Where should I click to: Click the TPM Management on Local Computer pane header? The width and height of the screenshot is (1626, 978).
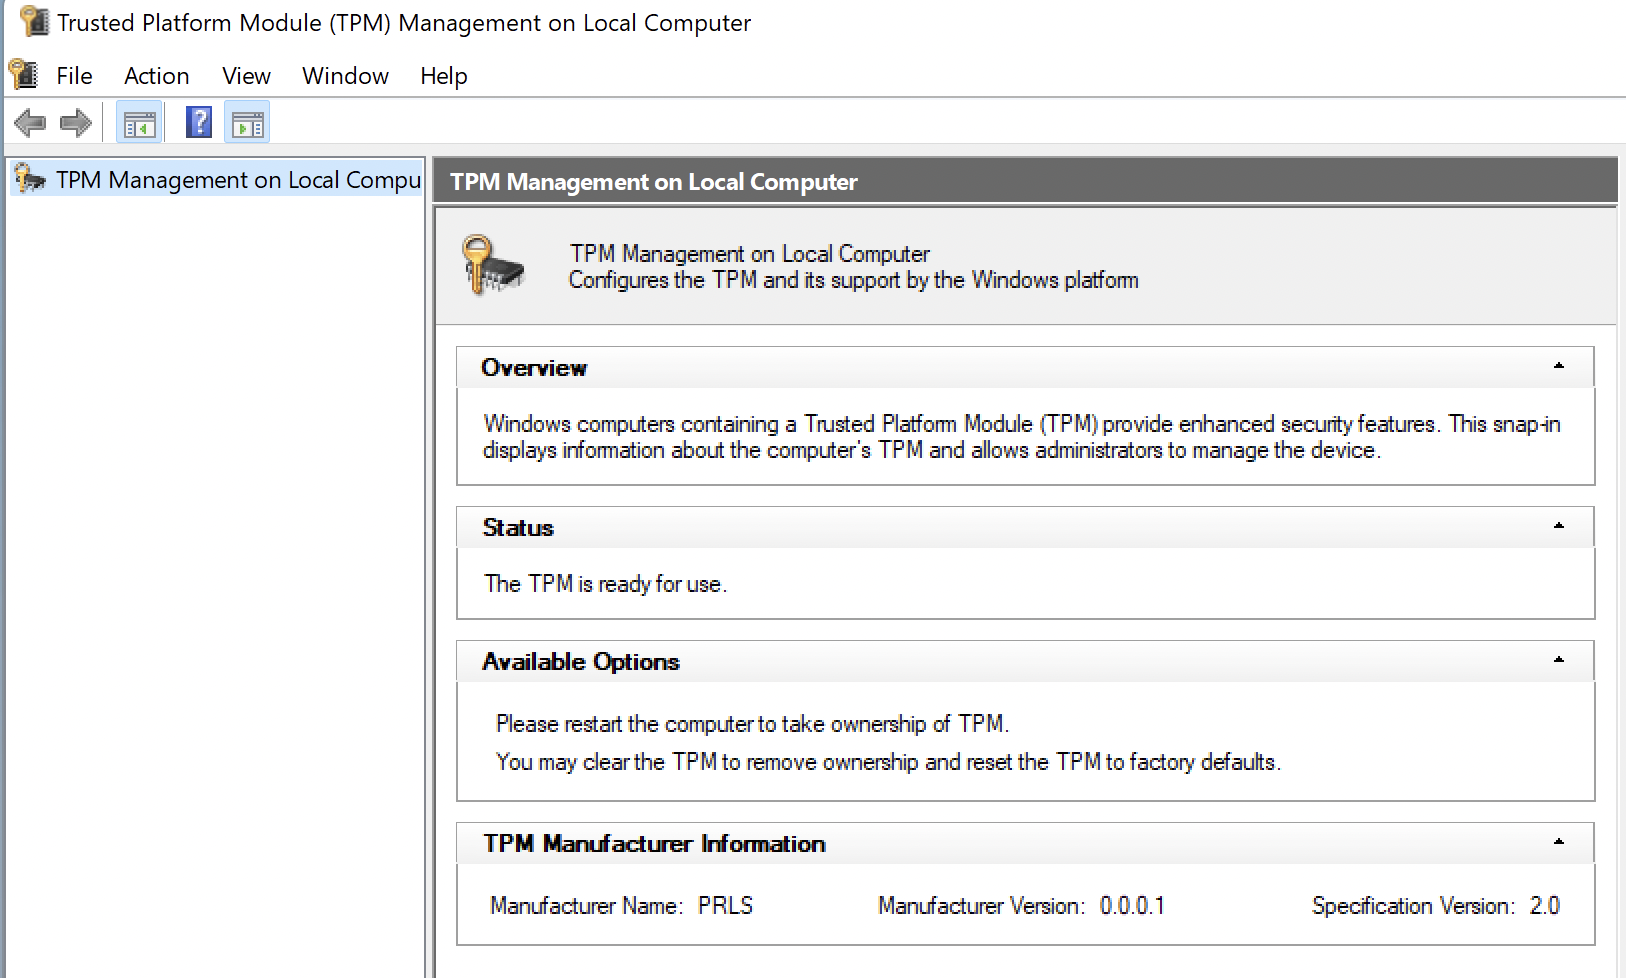[x=654, y=182]
